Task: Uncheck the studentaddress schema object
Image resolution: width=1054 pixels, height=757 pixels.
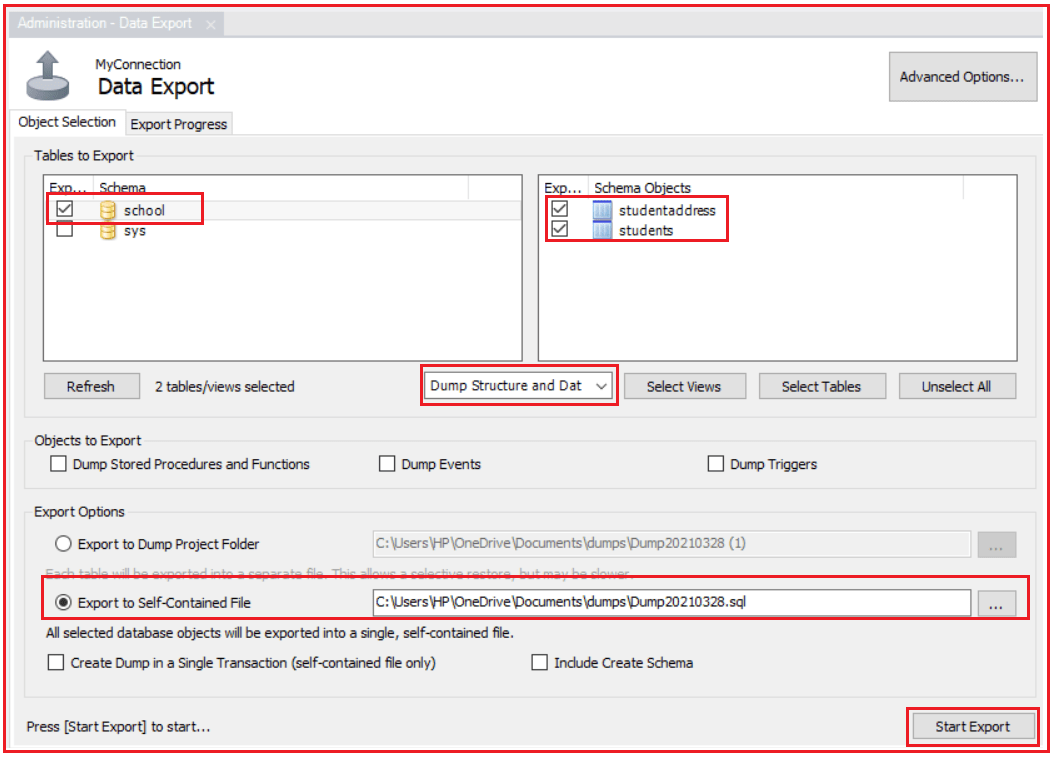Action: (560, 210)
